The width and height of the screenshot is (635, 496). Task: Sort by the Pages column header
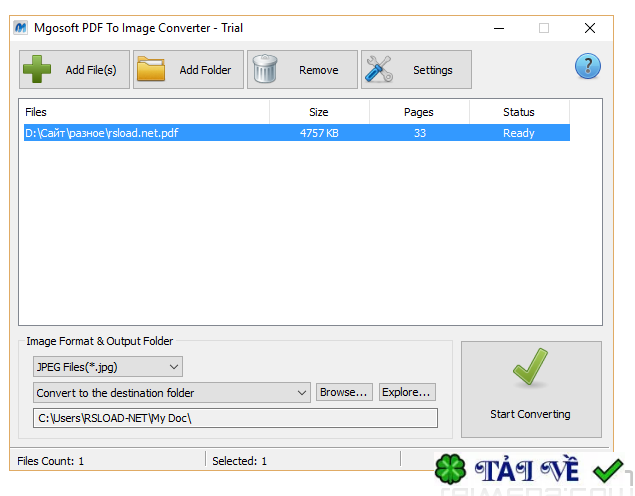tap(419, 112)
